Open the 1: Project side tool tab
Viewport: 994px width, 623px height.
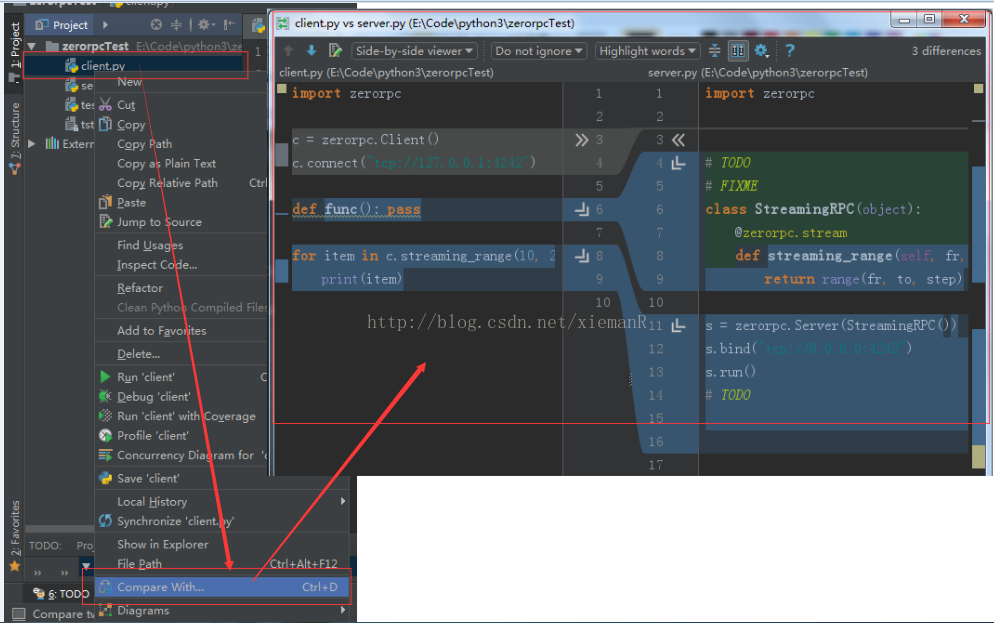tap(15, 48)
